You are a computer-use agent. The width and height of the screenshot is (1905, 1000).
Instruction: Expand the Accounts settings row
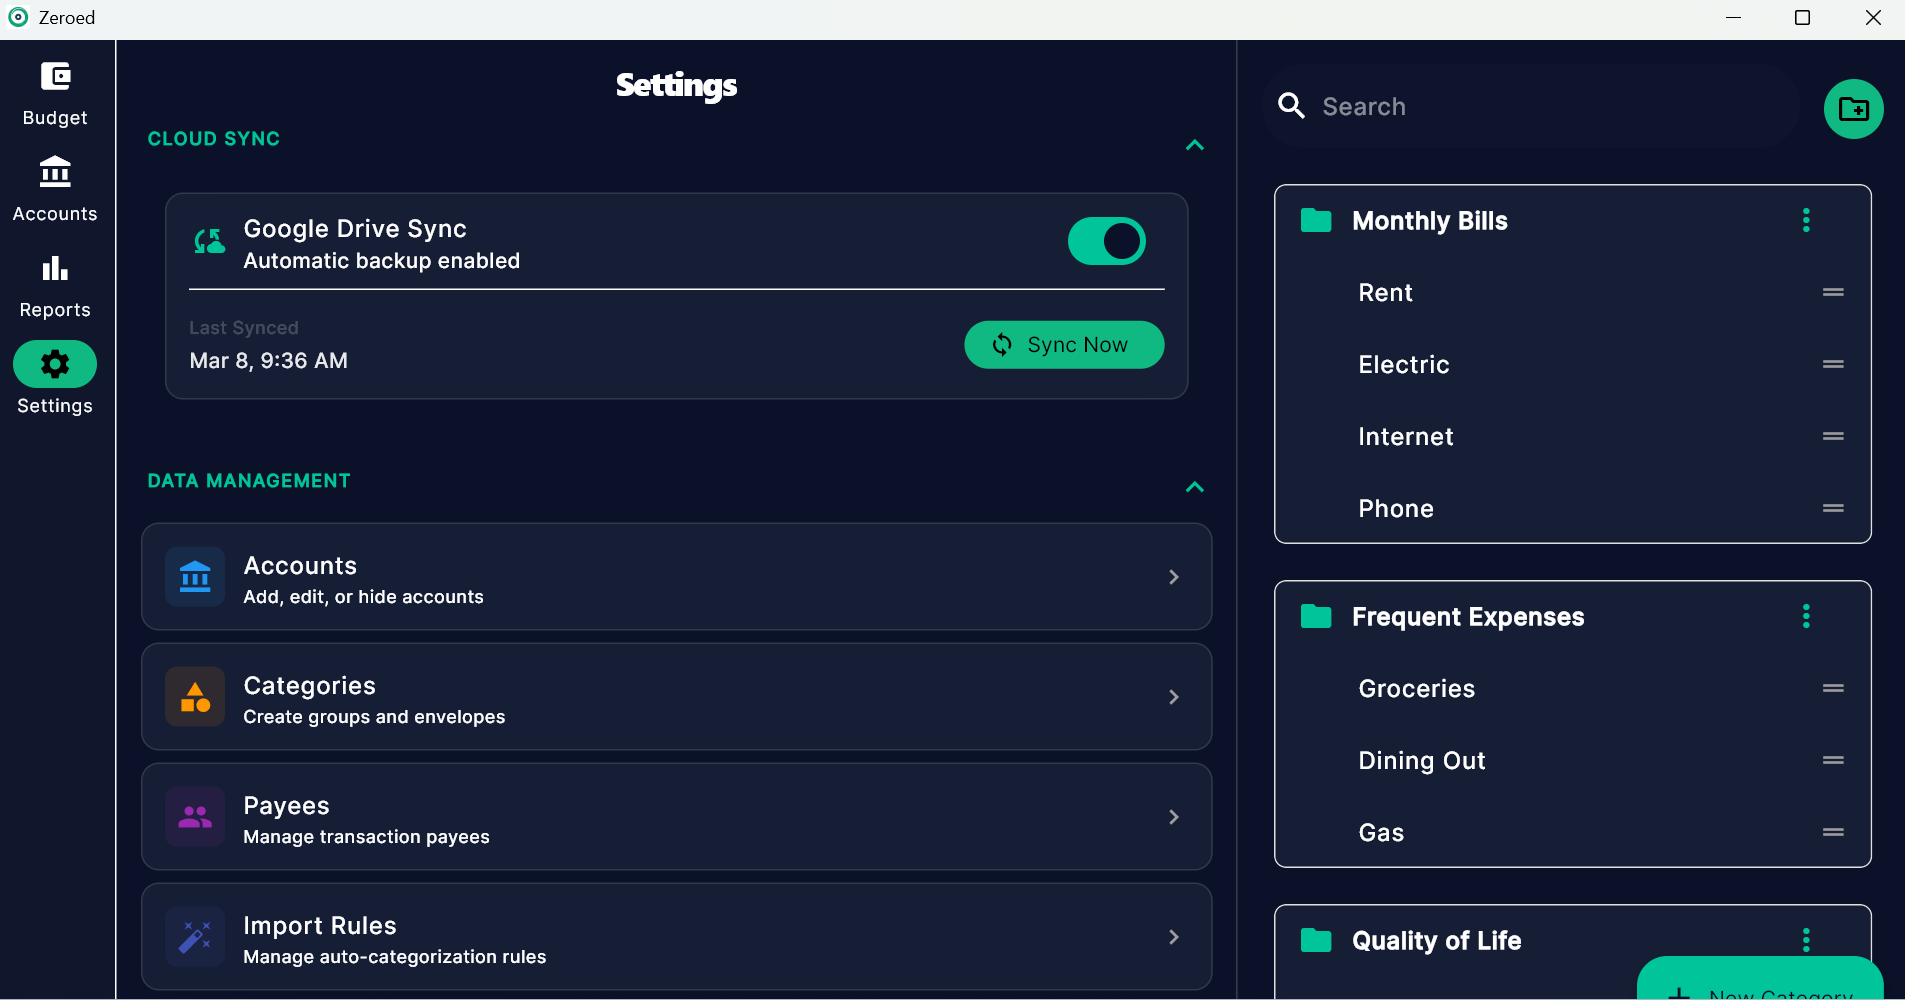[1172, 577]
